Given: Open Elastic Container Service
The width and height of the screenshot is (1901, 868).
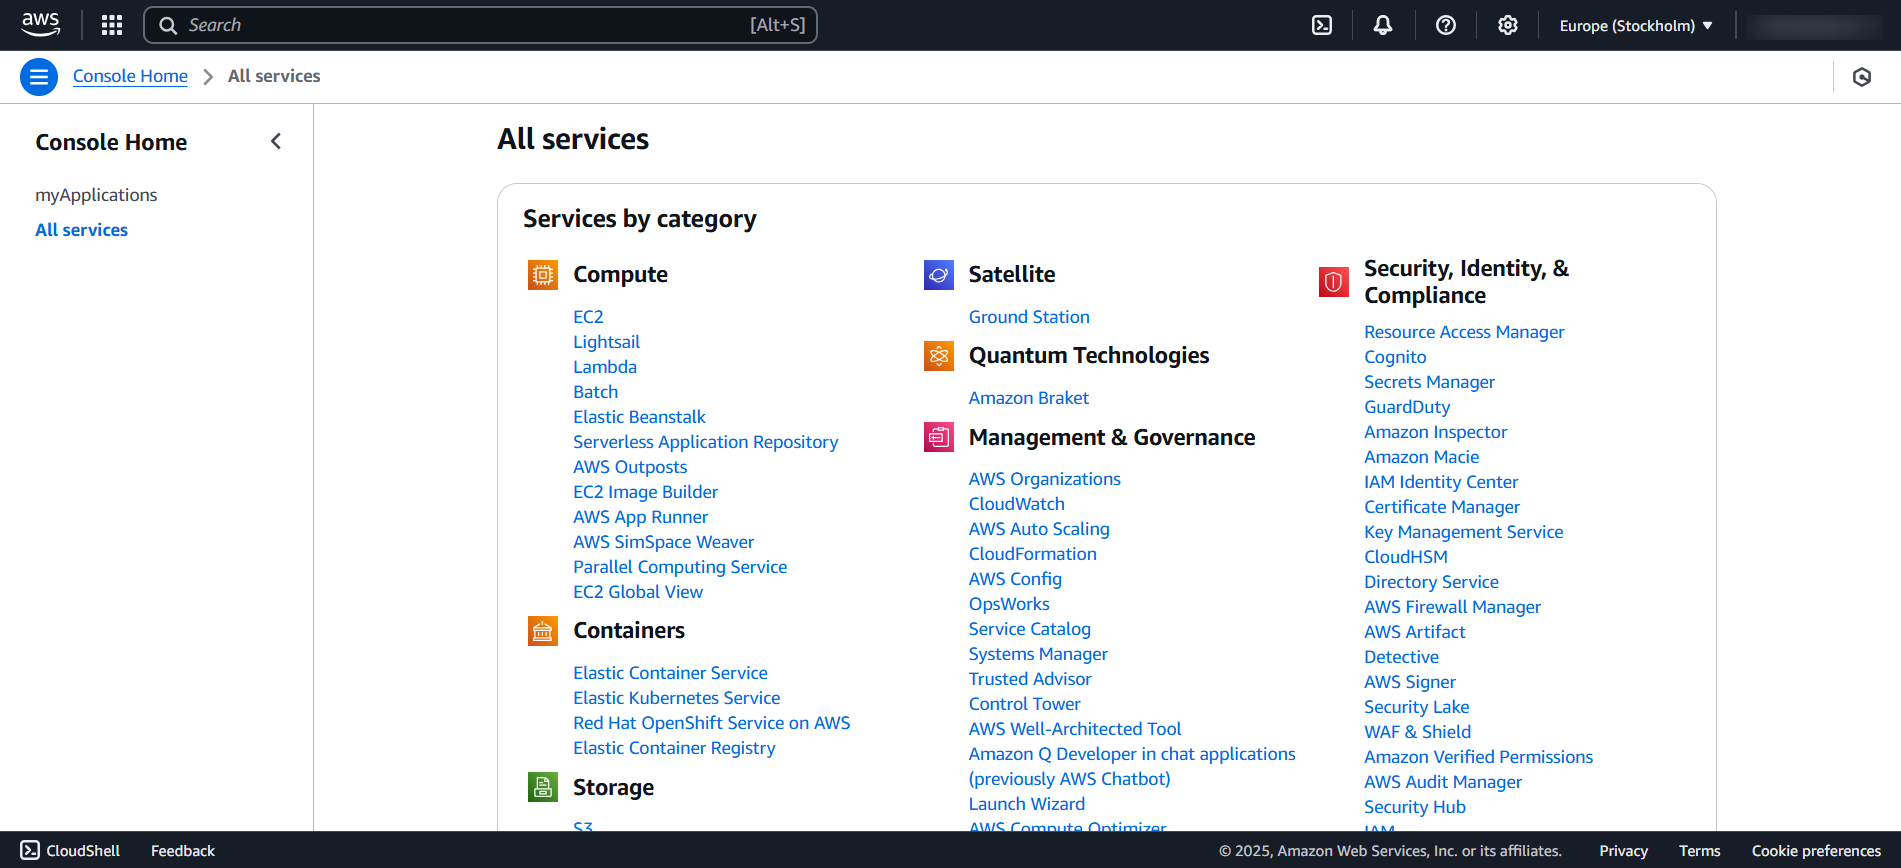Looking at the screenshot, I should click(670, 673).
